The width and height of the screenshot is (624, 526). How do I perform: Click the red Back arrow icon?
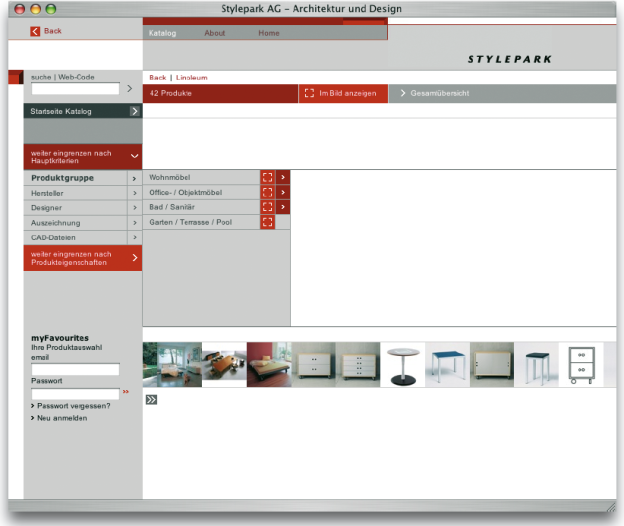[35, 31]
